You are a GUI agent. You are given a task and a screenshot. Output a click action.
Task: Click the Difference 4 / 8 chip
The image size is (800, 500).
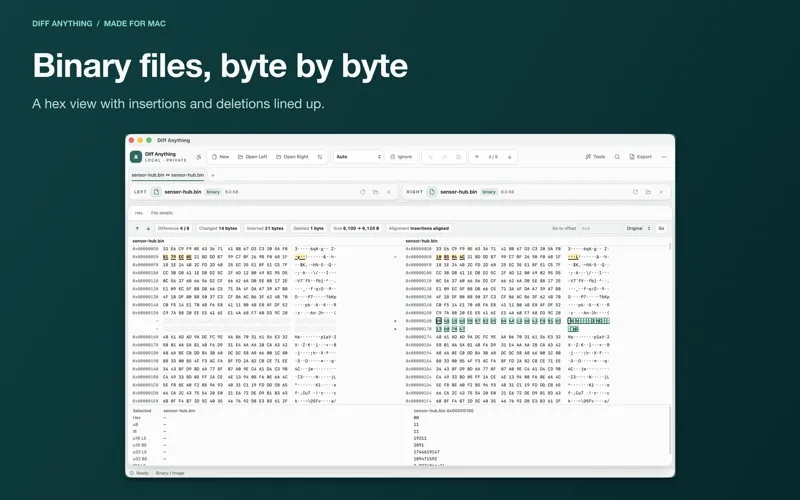(173, 229)
